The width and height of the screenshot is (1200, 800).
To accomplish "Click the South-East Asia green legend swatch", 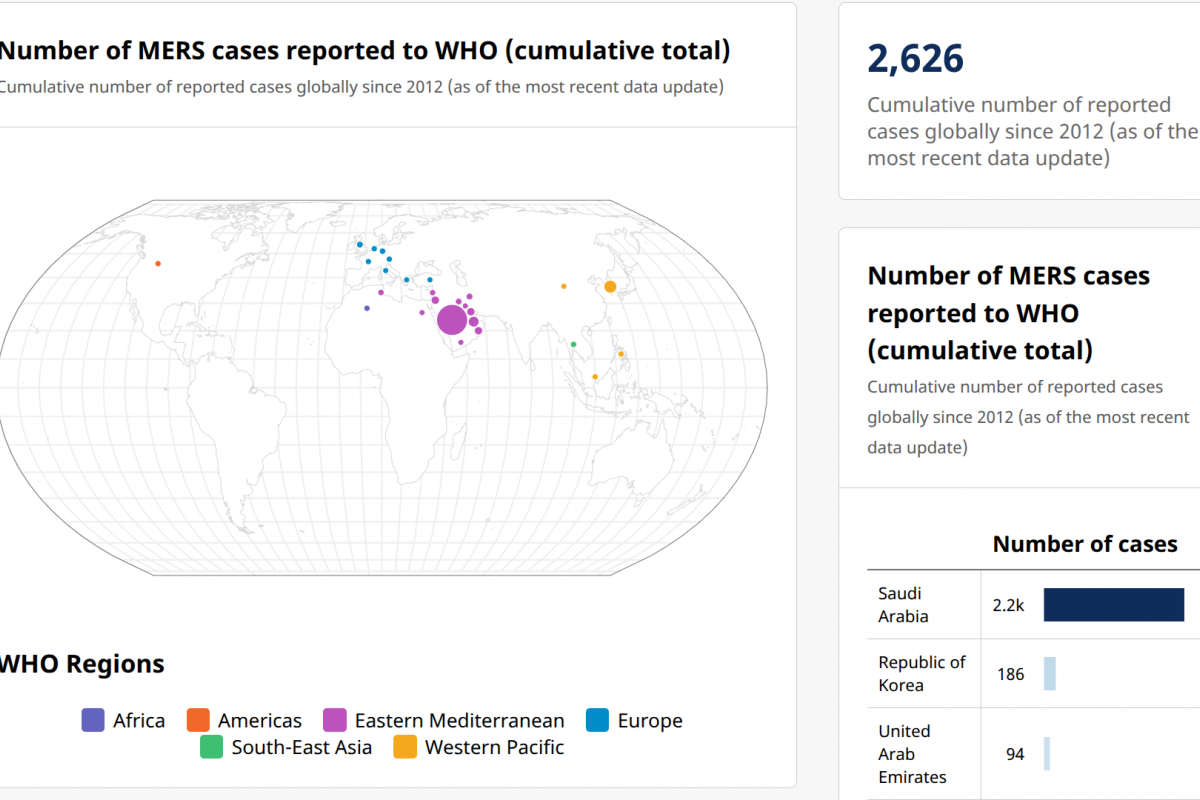I will point(211,747).
